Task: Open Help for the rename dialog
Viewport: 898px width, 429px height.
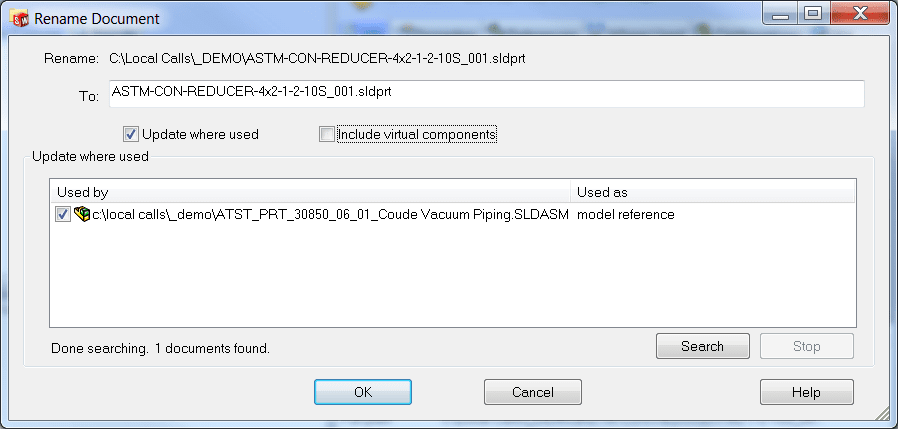Action: [806, 392]
